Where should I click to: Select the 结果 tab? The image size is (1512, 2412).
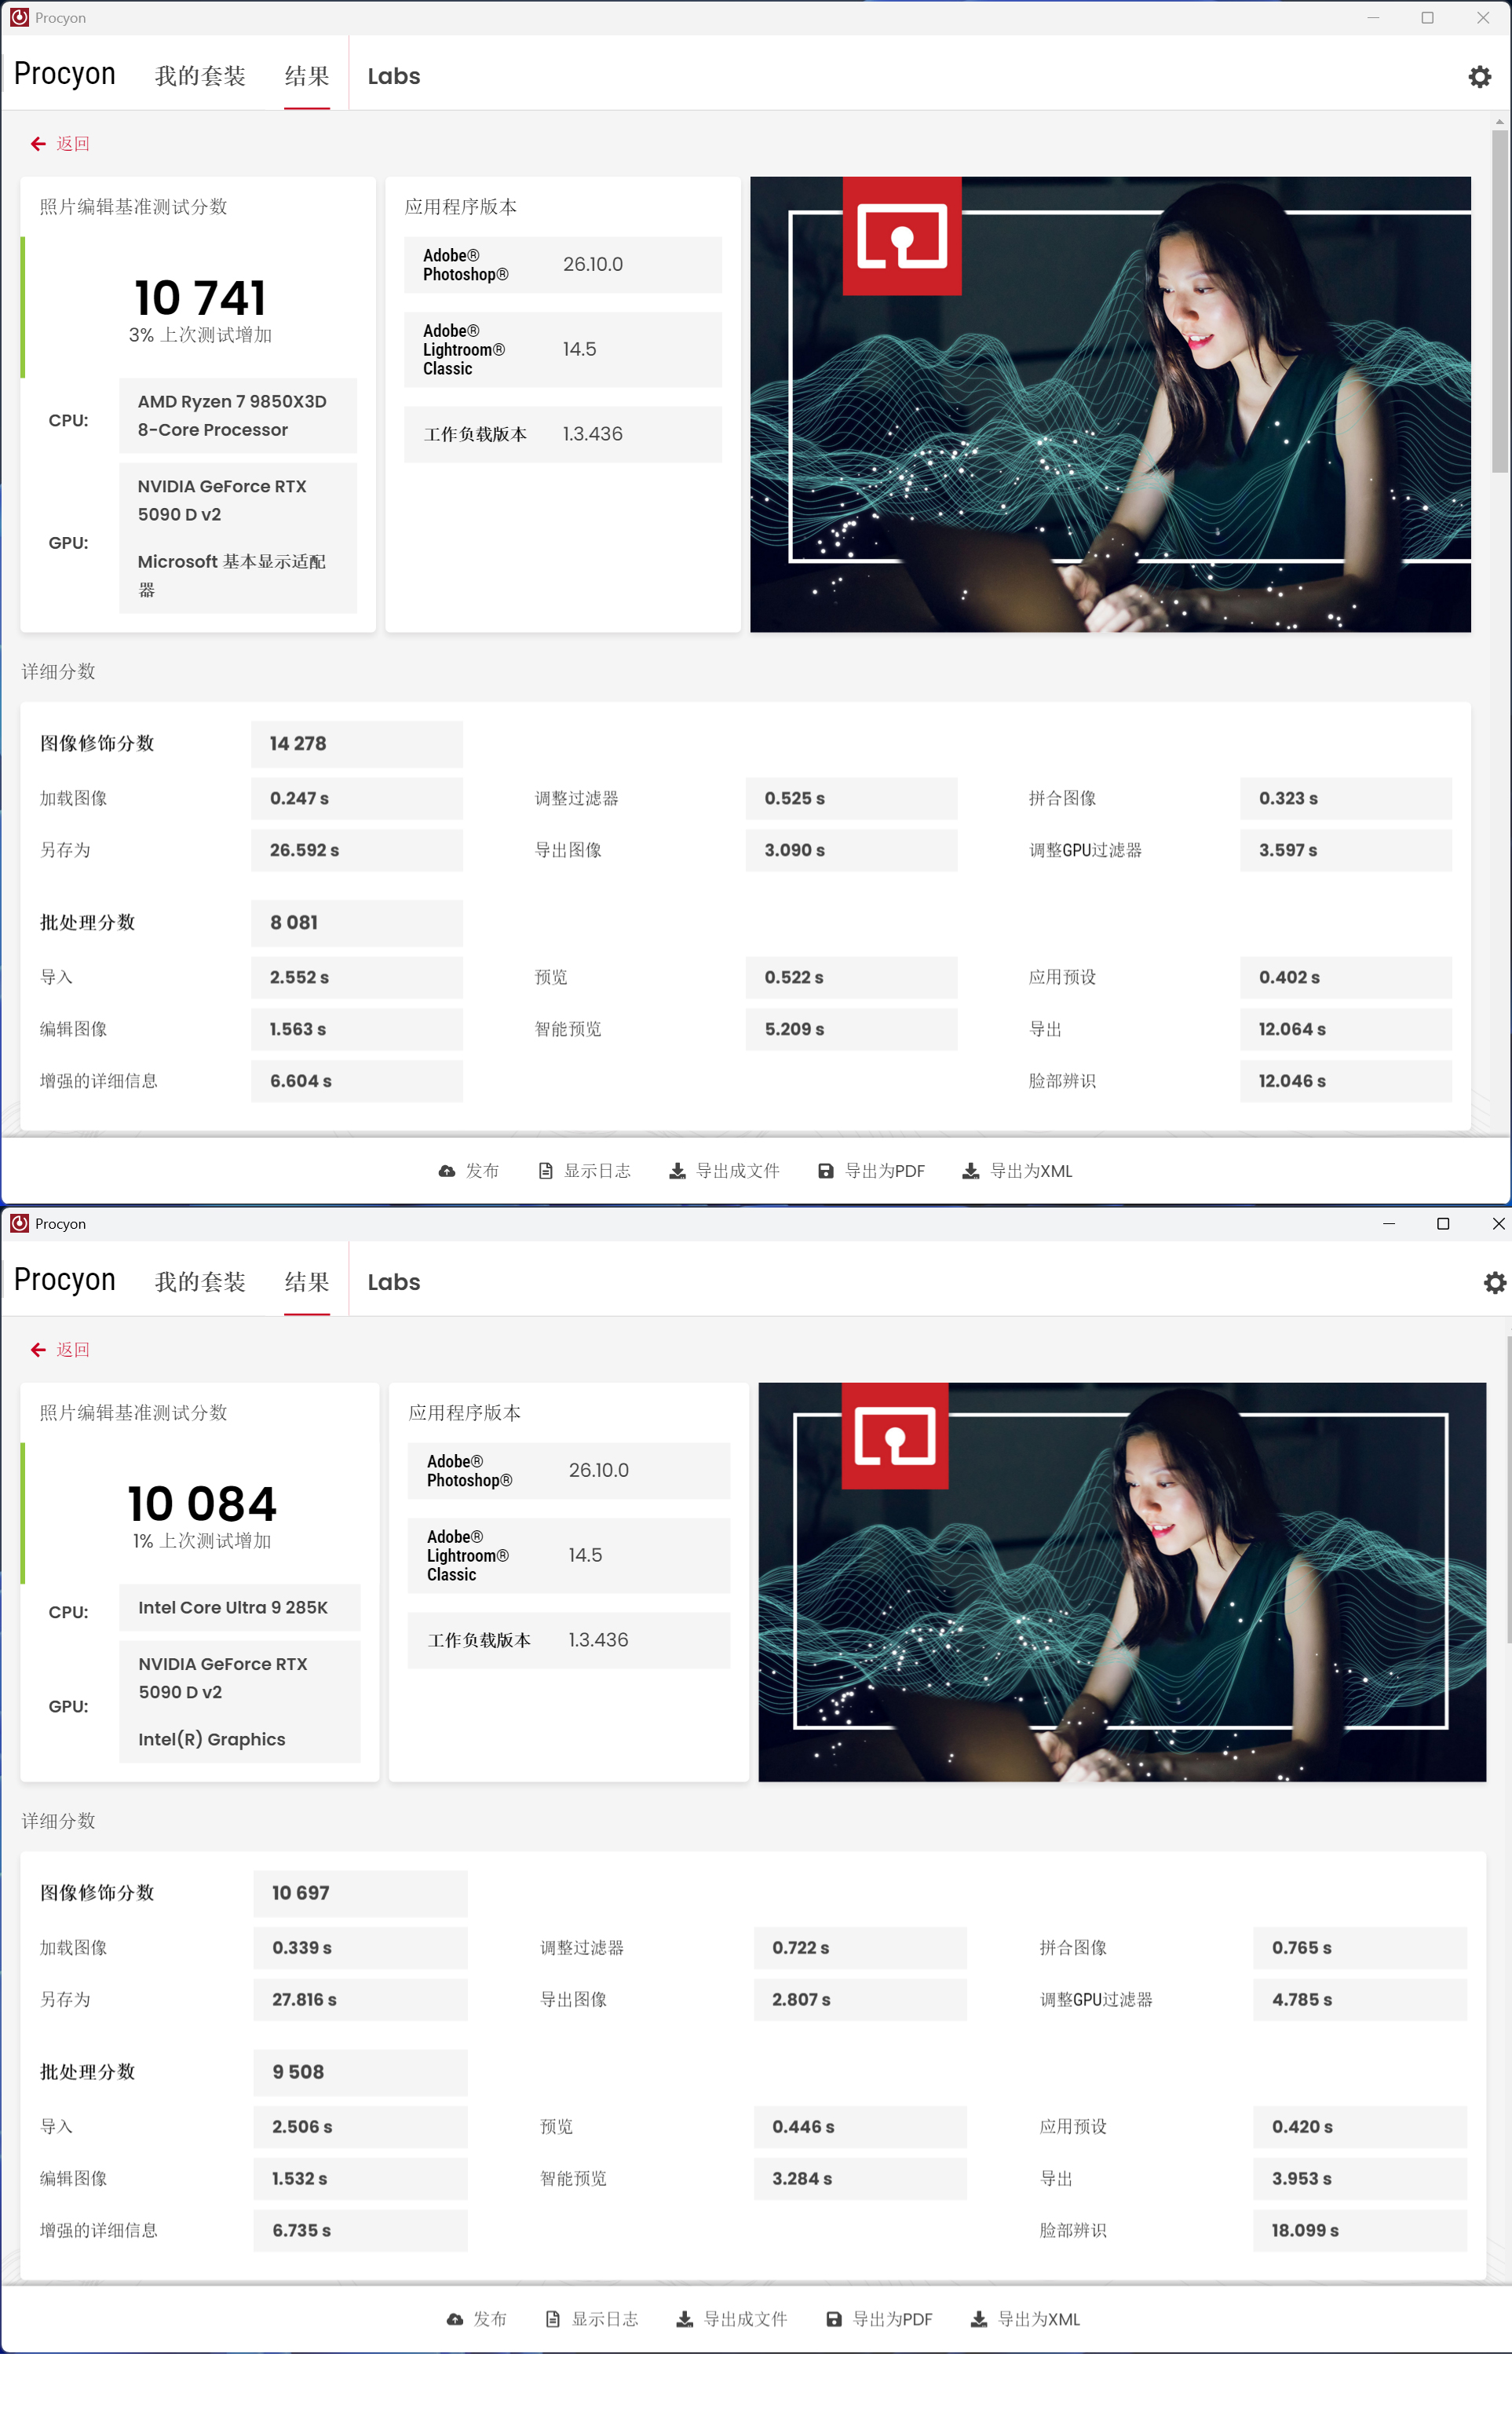click(306, 75)
